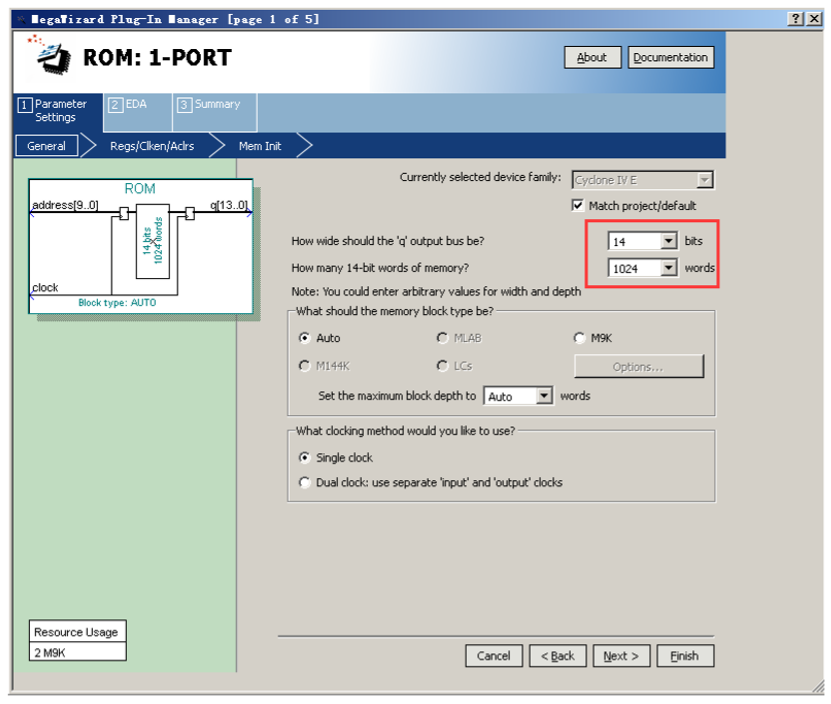Viewport: 831px width, 704px height.
Task: Click the Finish button
Action: click(x=685, y=656)
